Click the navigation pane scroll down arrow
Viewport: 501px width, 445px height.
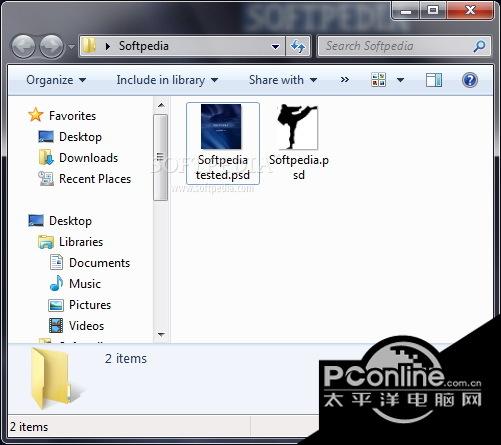point(161,334)
